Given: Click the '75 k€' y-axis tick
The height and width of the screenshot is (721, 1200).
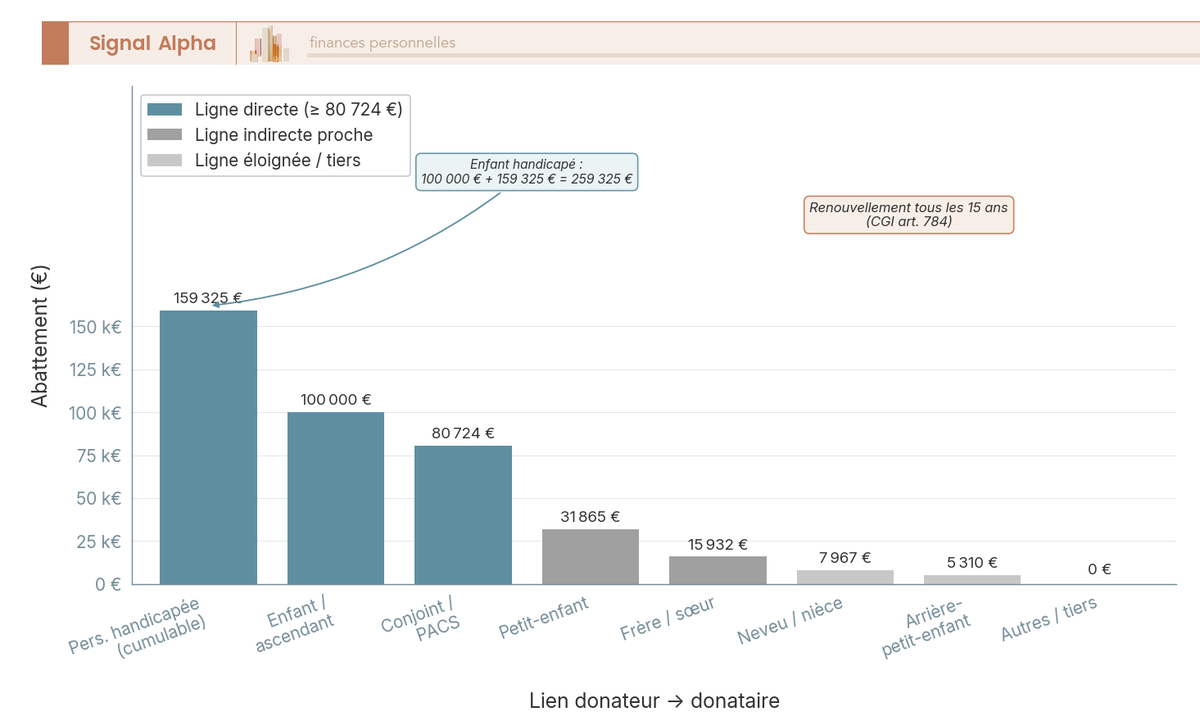Looking at the screenshot, I should [100, 456].
